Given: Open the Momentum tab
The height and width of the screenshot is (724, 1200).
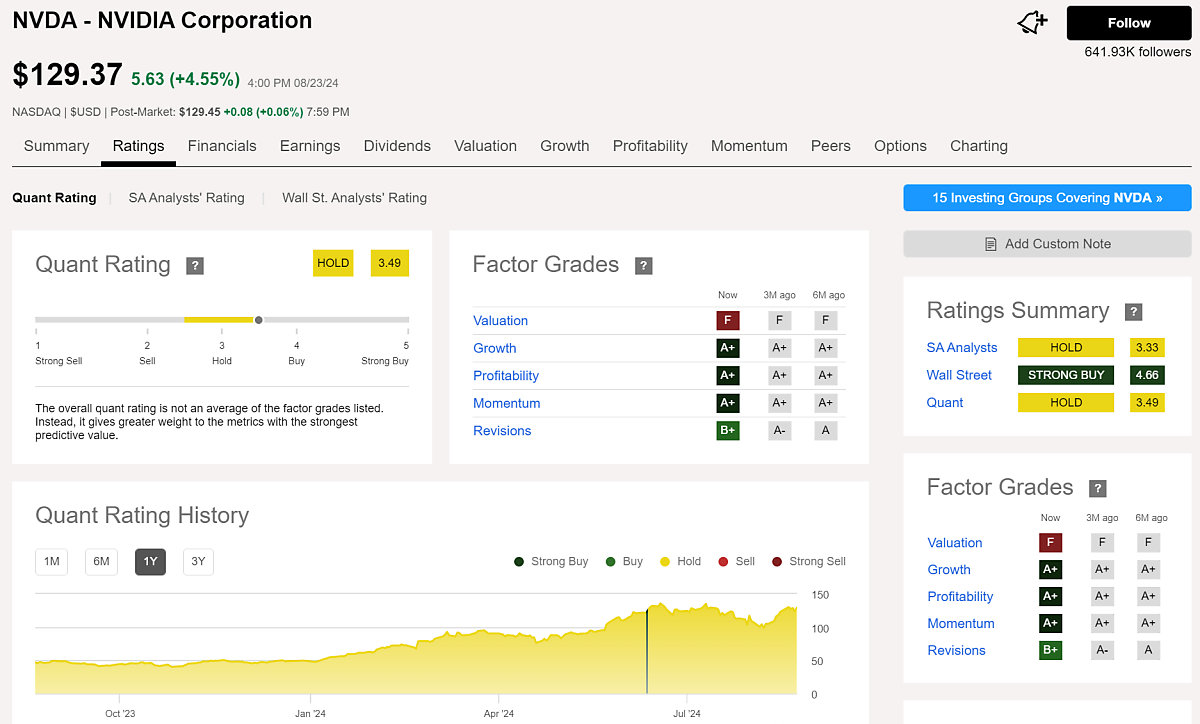Looking at the screenshot, I should [x=749, y=146].
